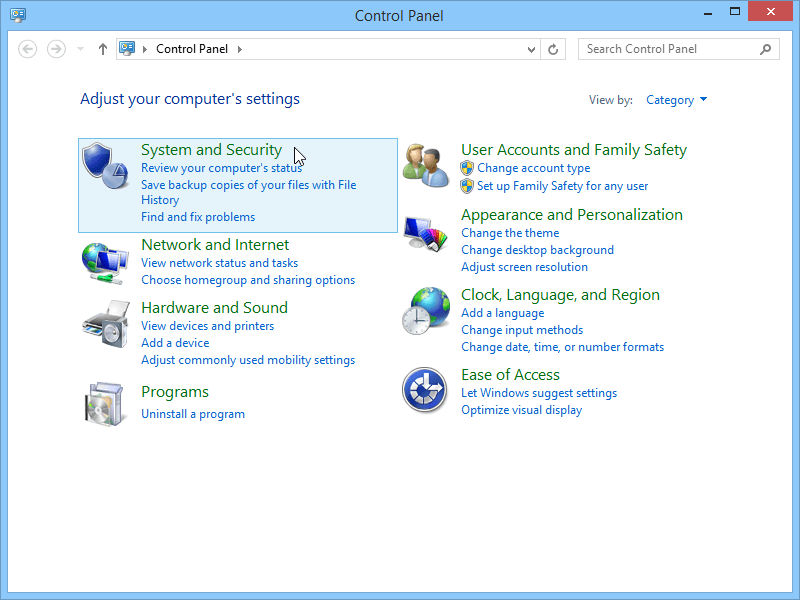Click Add a device link

click(175, 343)
